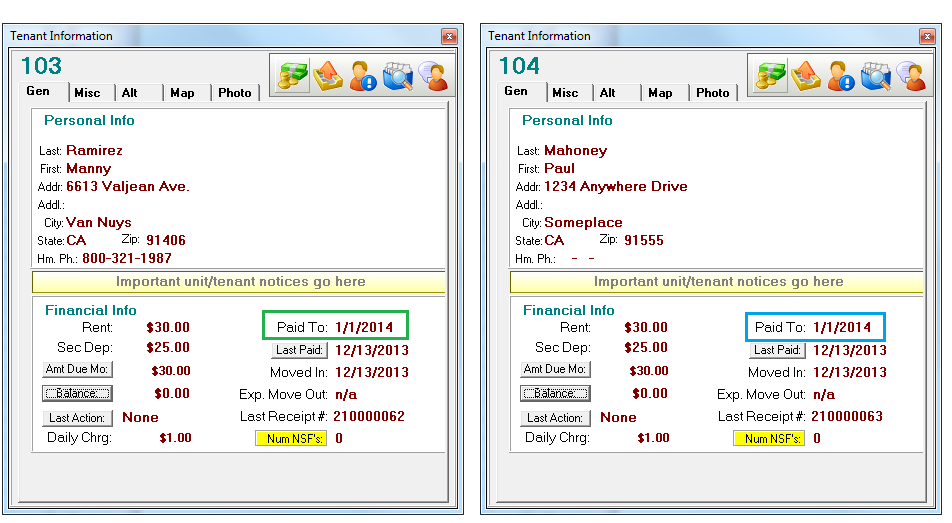Click yellow Num NSF's button in unit 104

(x=769, y=439)
